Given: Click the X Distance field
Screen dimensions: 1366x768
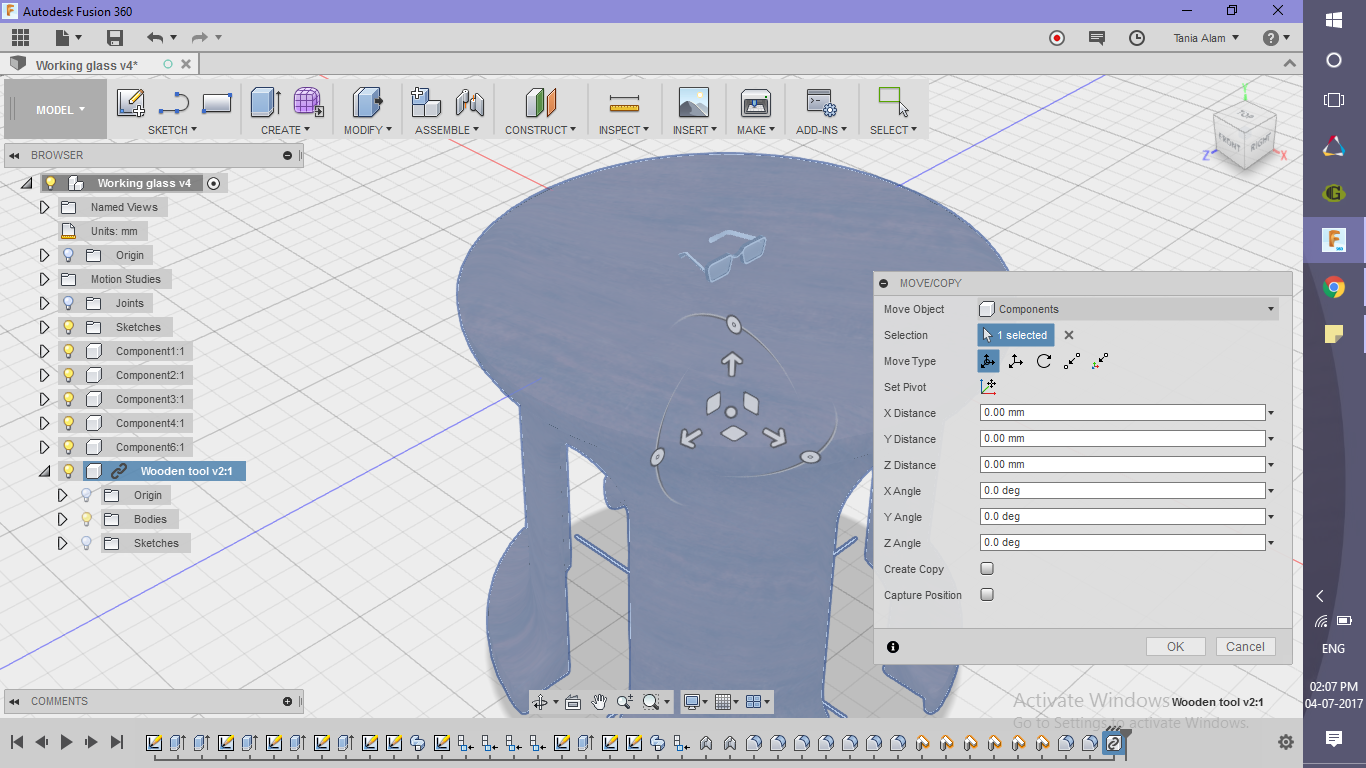Looking at the screenshot, I should 1123,413.
